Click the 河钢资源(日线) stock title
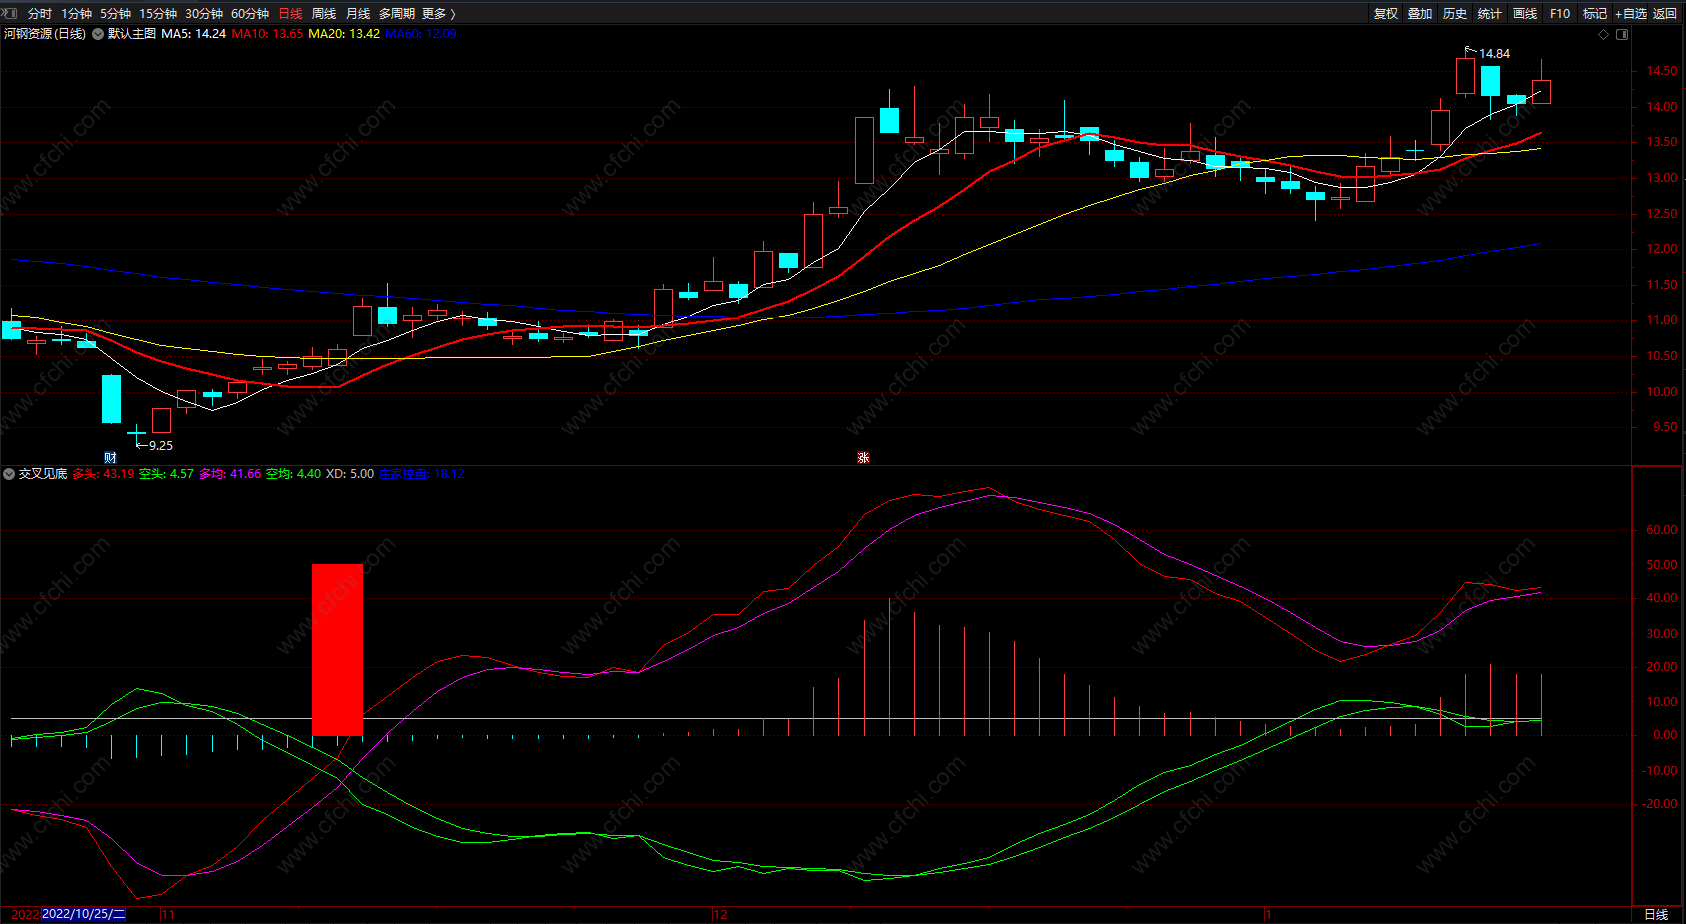This screenshot has width=1686, height=924. tap(45, 34)
